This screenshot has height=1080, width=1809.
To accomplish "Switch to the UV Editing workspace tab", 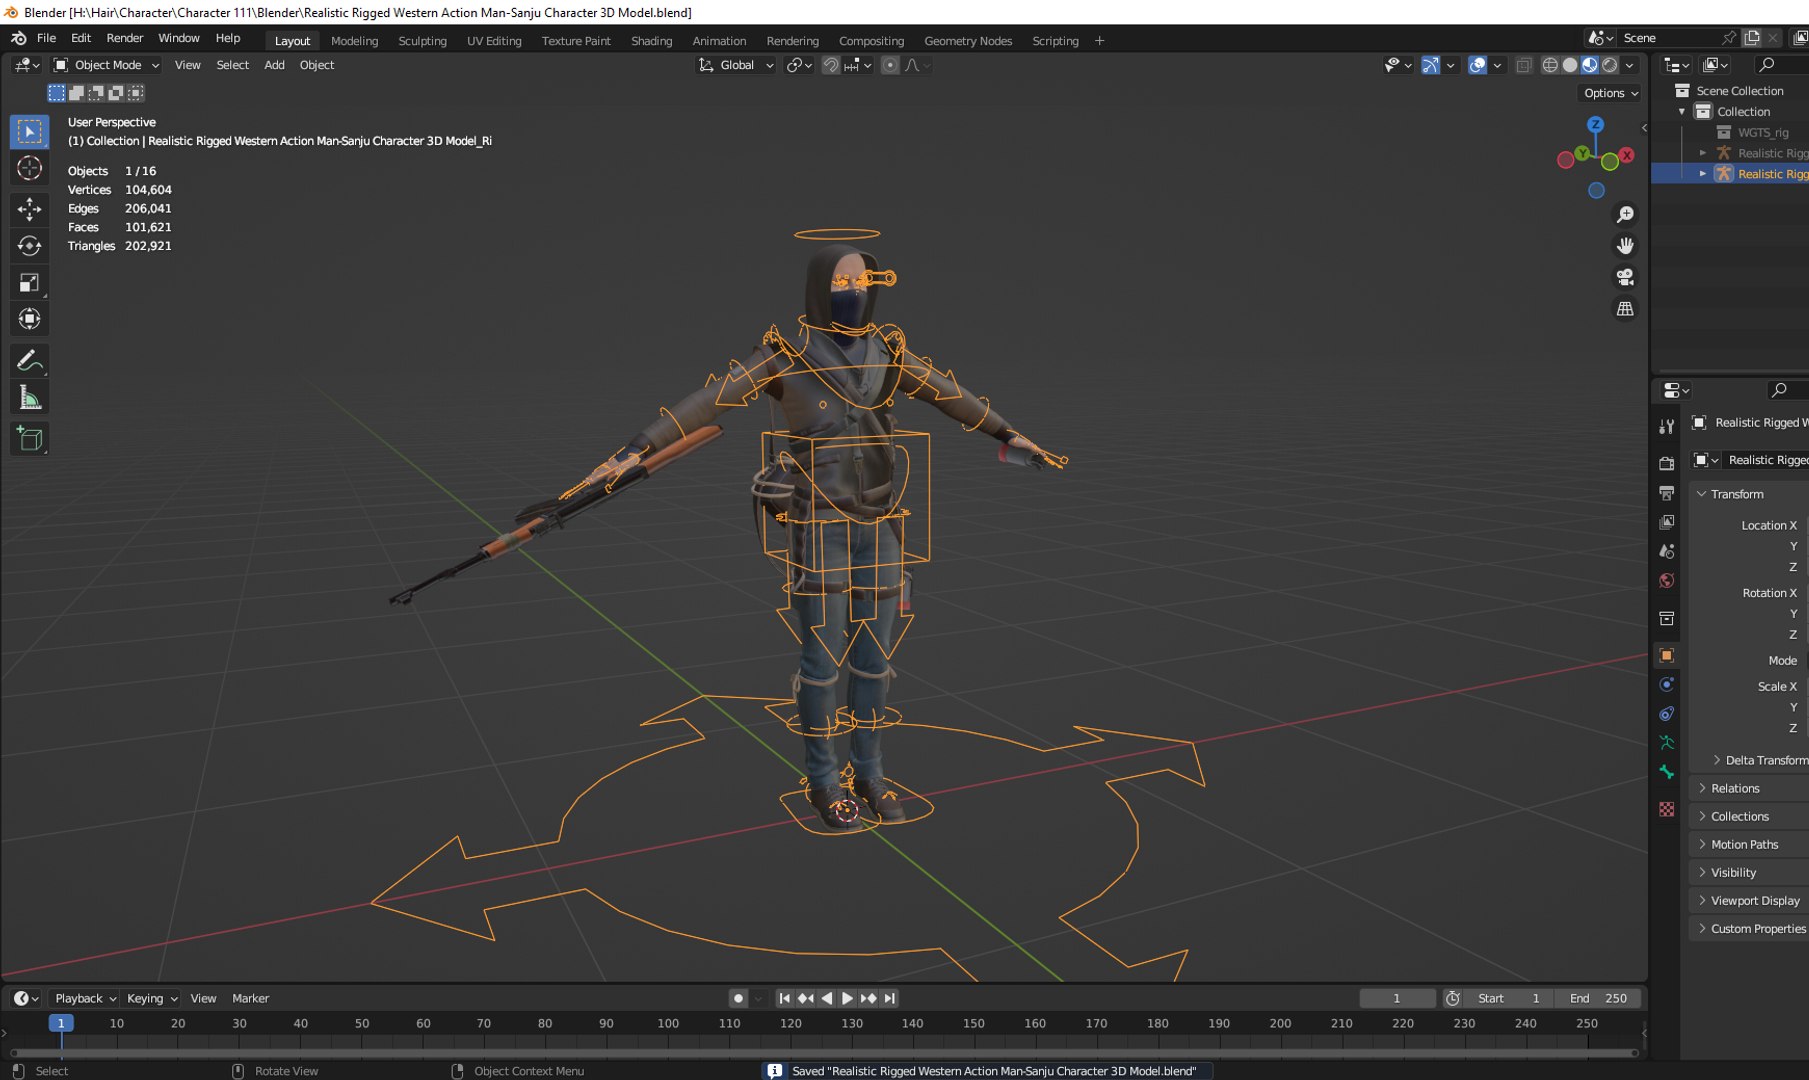I will [x=494, y=41].
